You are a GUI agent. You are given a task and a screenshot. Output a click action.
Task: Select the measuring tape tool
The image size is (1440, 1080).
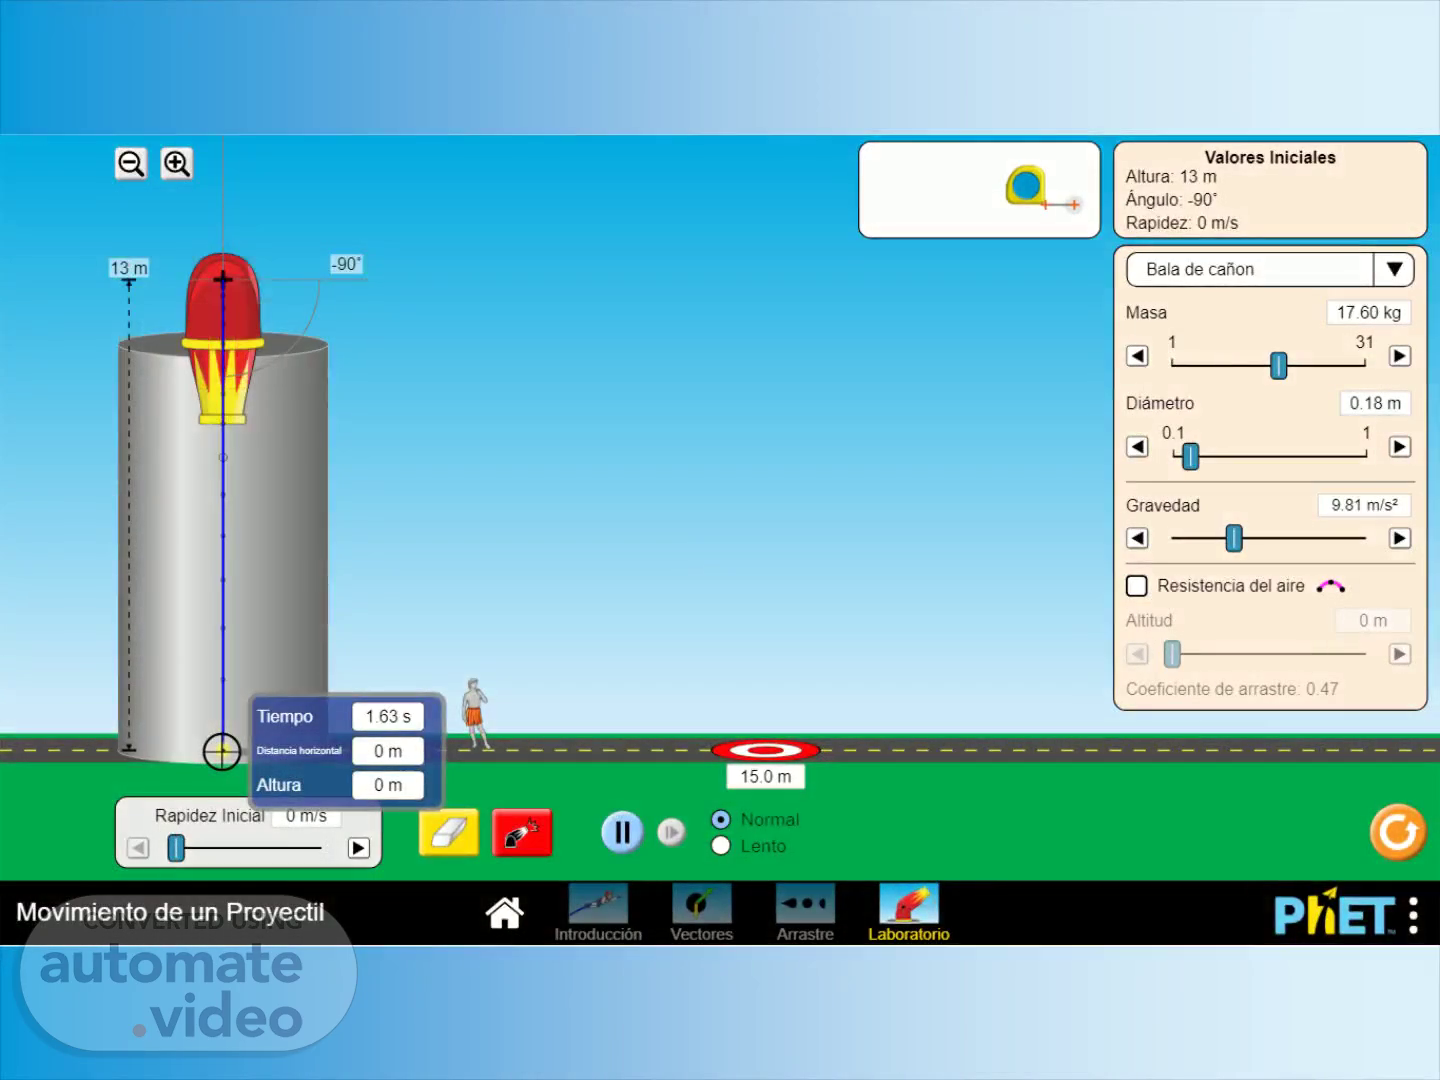(1028, 187)
